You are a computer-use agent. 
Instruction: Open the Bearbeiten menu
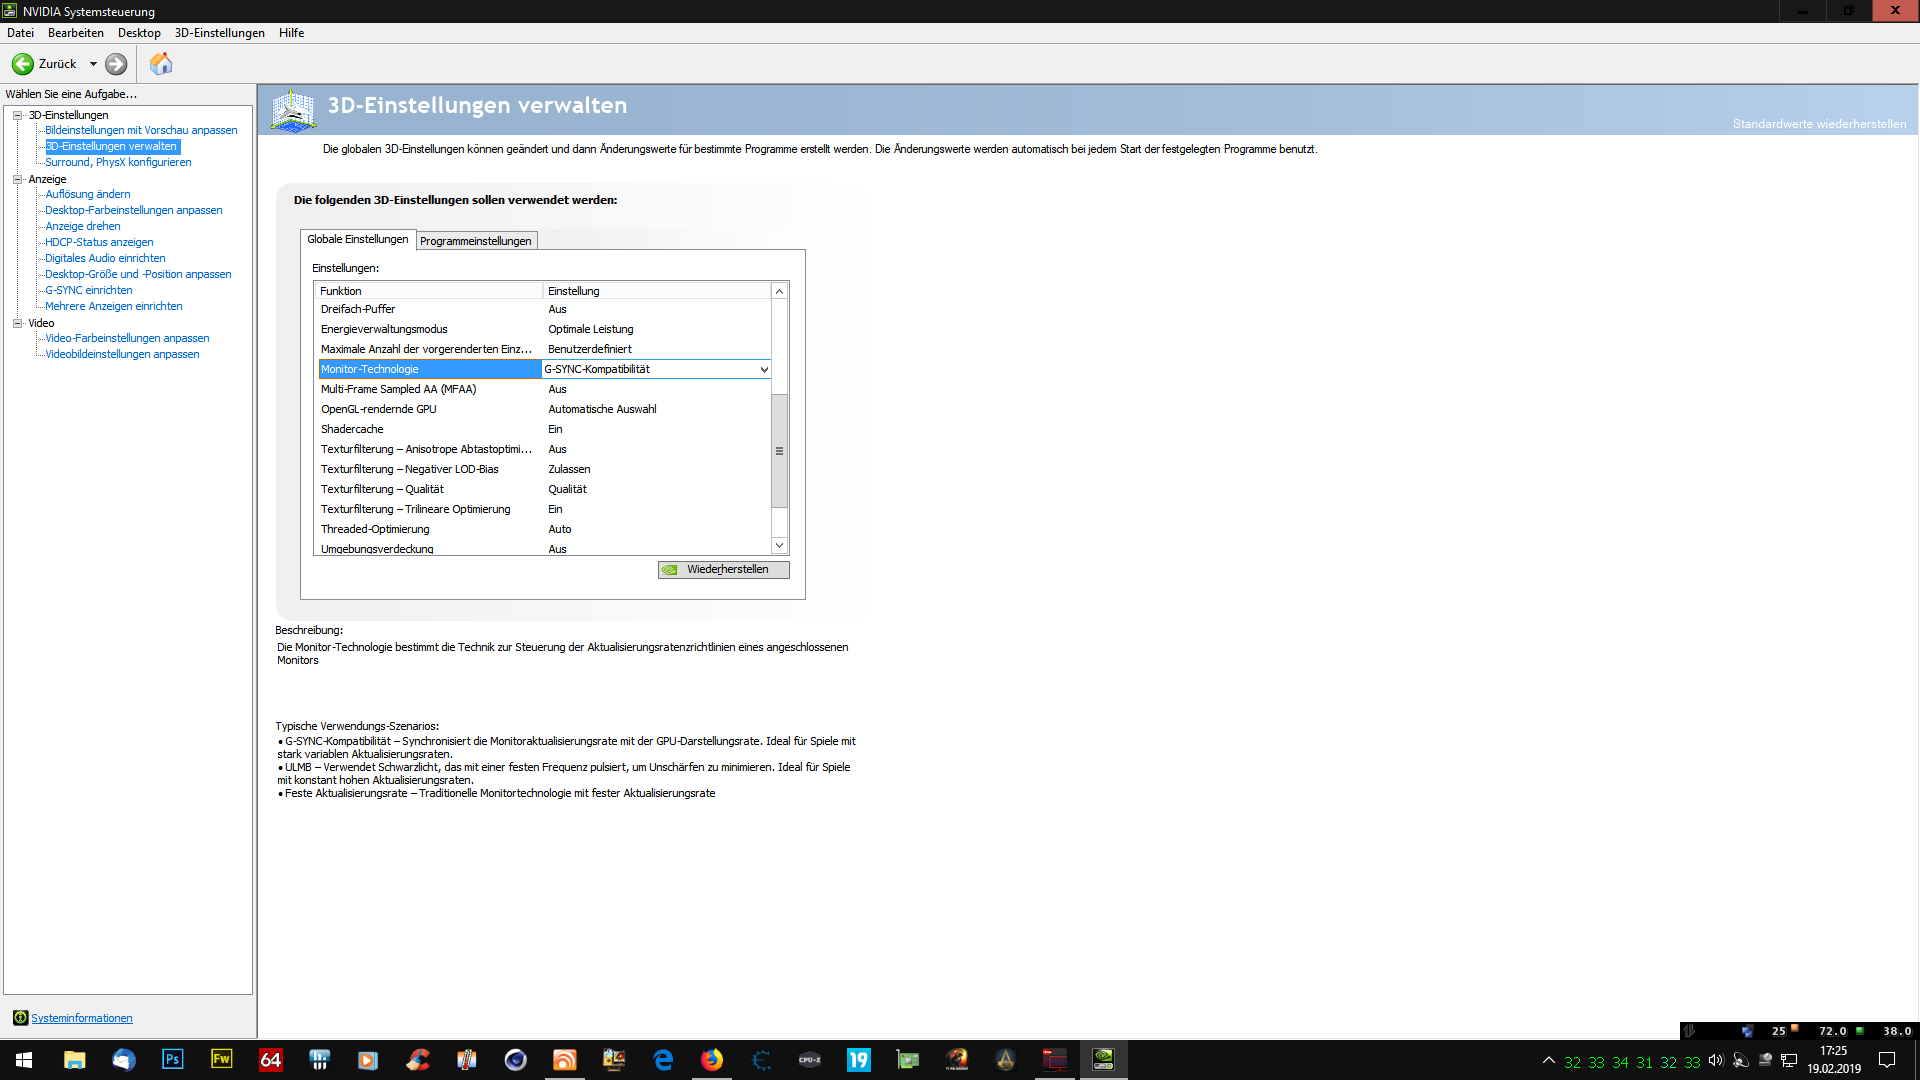coord(76,33)
